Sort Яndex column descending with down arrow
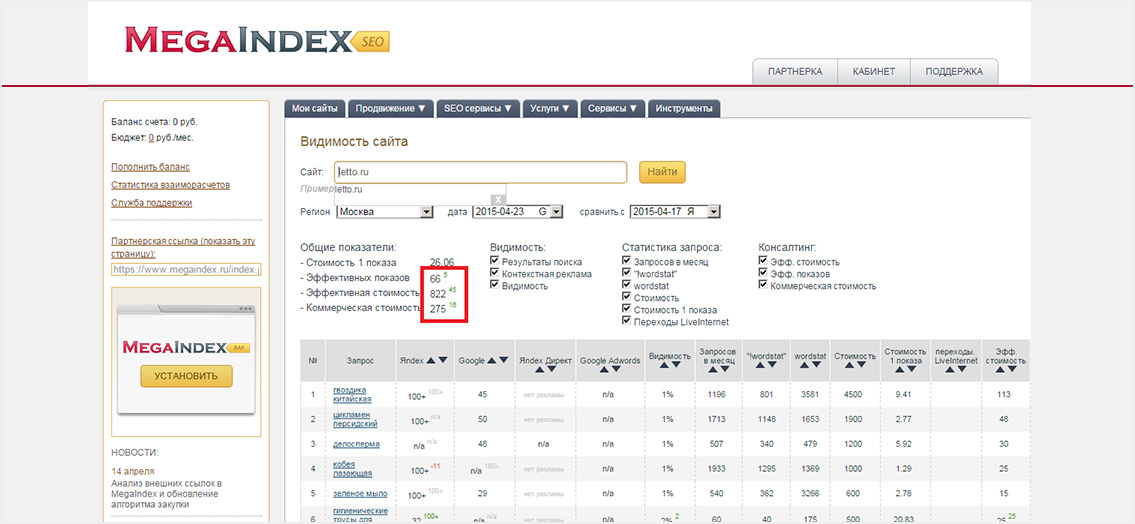 (443, 360)
